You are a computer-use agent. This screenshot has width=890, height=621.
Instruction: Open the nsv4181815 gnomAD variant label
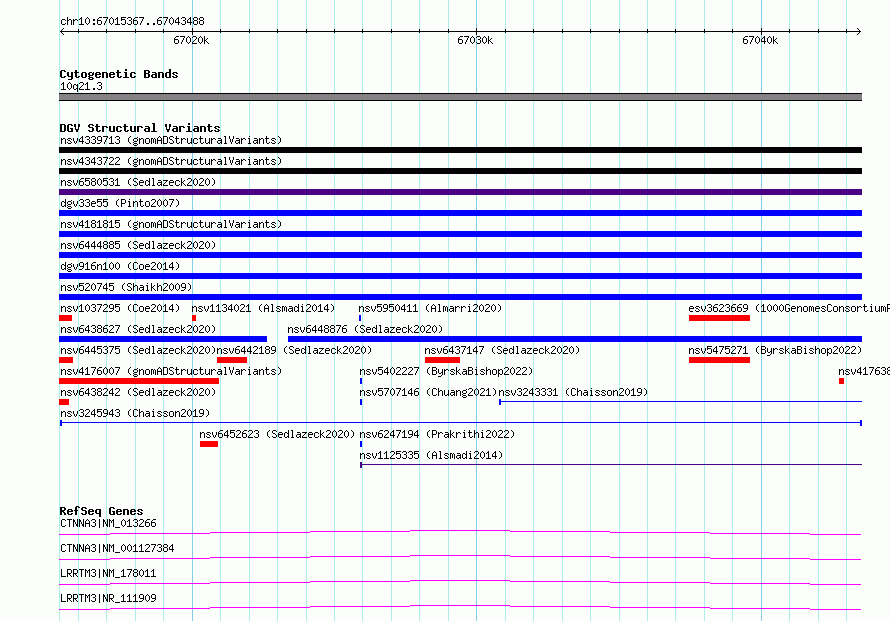tap(171, 224)
